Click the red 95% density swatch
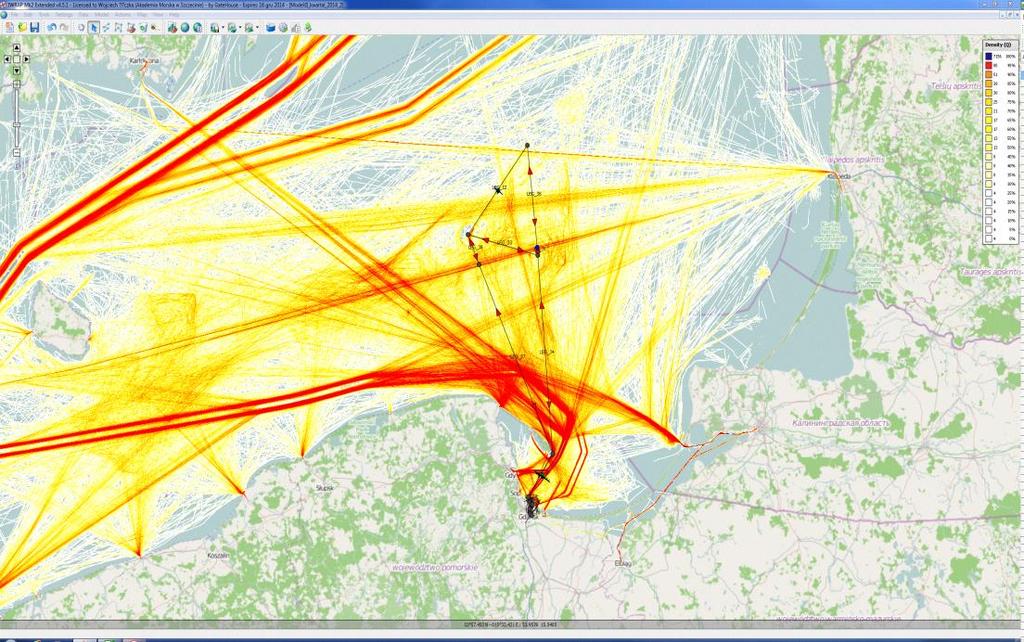The width and height of the screenshot is (1024, 642). click(x=989, y=66)
